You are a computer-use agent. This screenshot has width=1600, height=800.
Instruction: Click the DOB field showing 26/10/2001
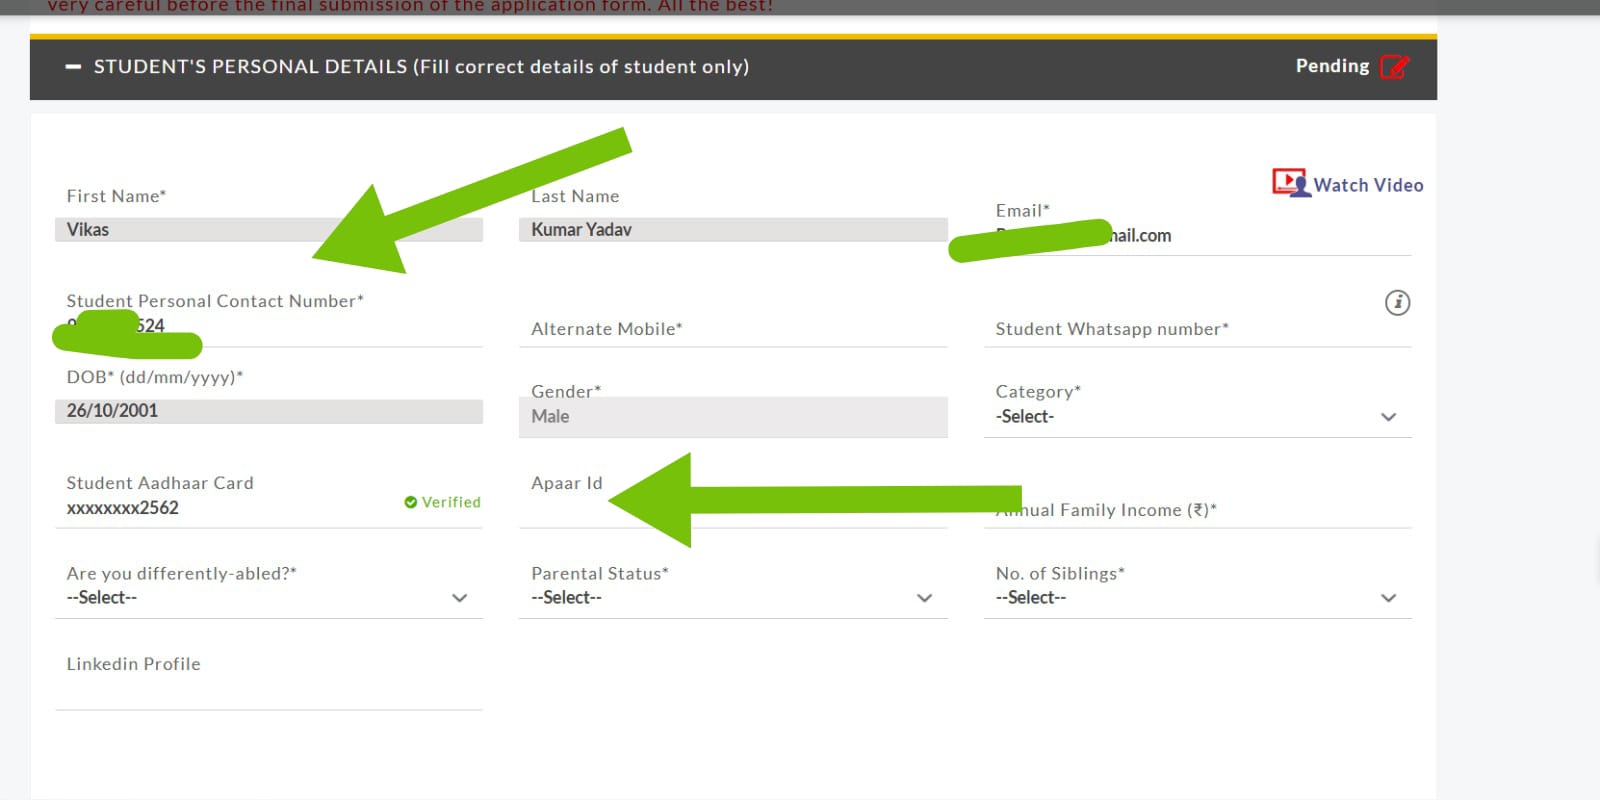click(x=269, y=411)
